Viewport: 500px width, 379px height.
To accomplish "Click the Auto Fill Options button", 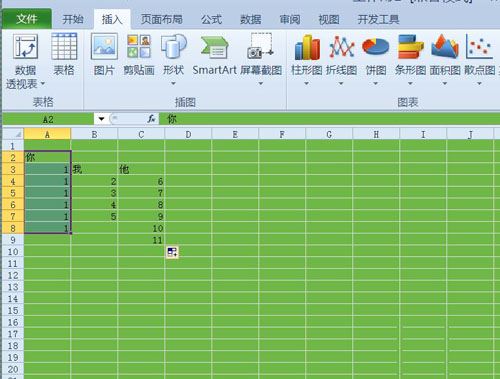I will point(172,252).
